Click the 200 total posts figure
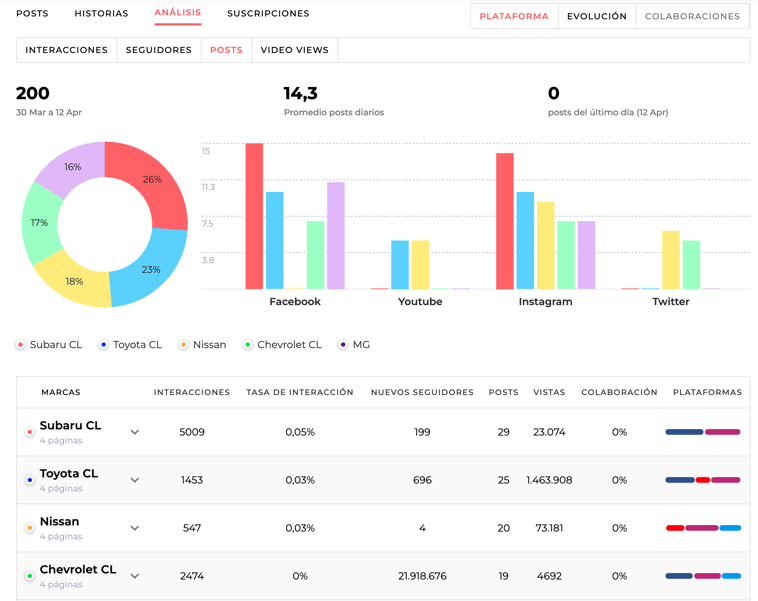This screenshot has width=758, height=601. (x=32, y=93)
